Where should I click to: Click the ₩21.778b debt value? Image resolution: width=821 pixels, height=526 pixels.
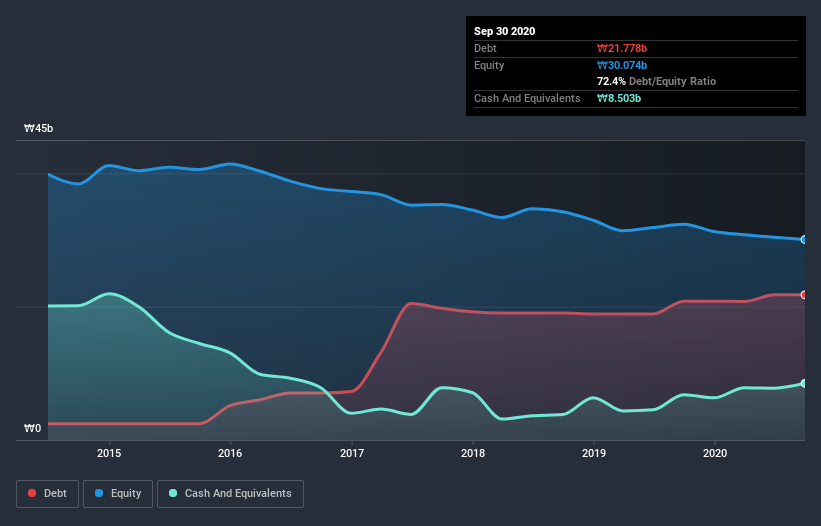pyautogui.click(x=622, y=48)
